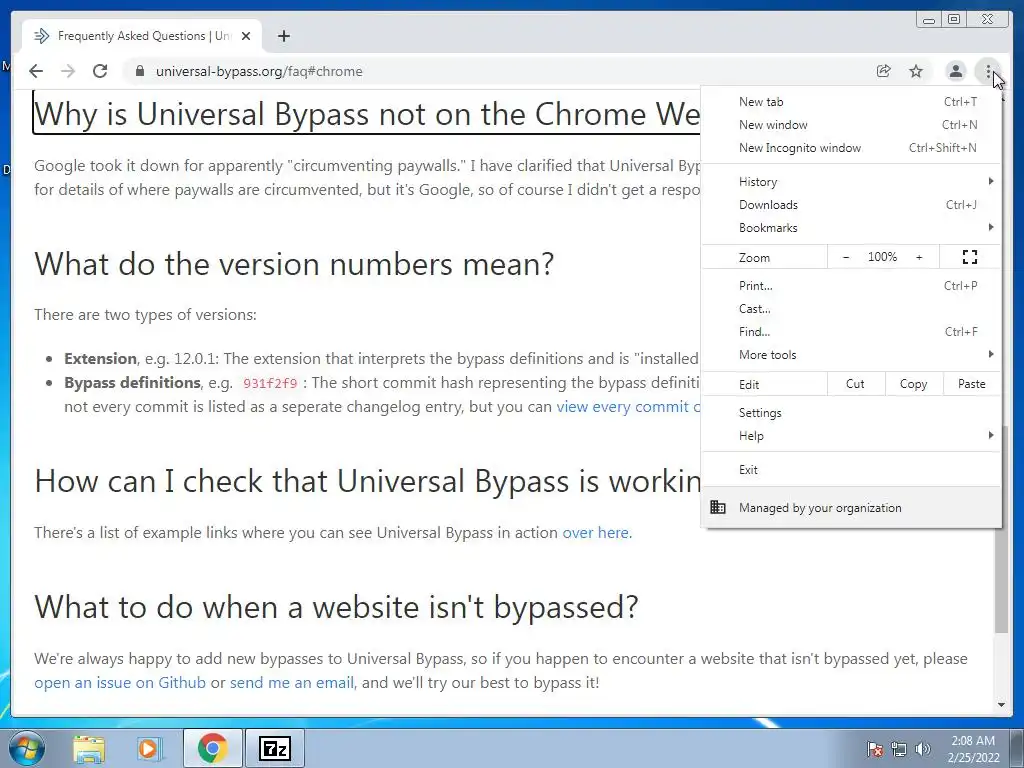Increase zoom with the plus button
The height and width of the screenshot is (768, 1024).
(919, 257)
